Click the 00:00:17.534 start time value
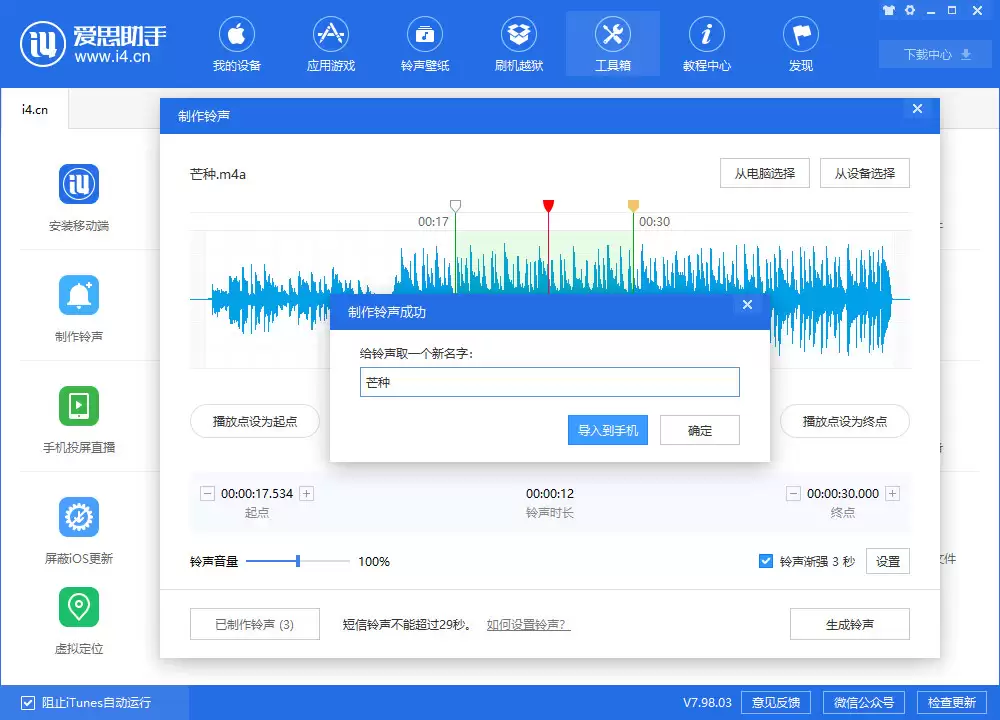Image resolution: width=1000 pixels, height=720 pixels. click(x=257, y=494)
